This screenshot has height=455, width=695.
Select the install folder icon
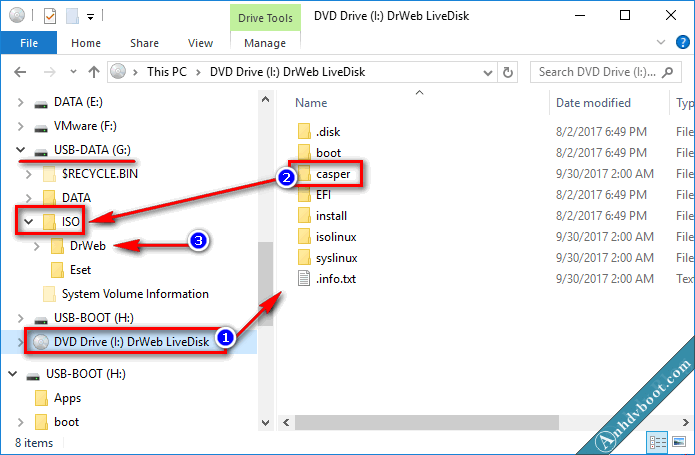pyautogui.click(x=304, y=216)
